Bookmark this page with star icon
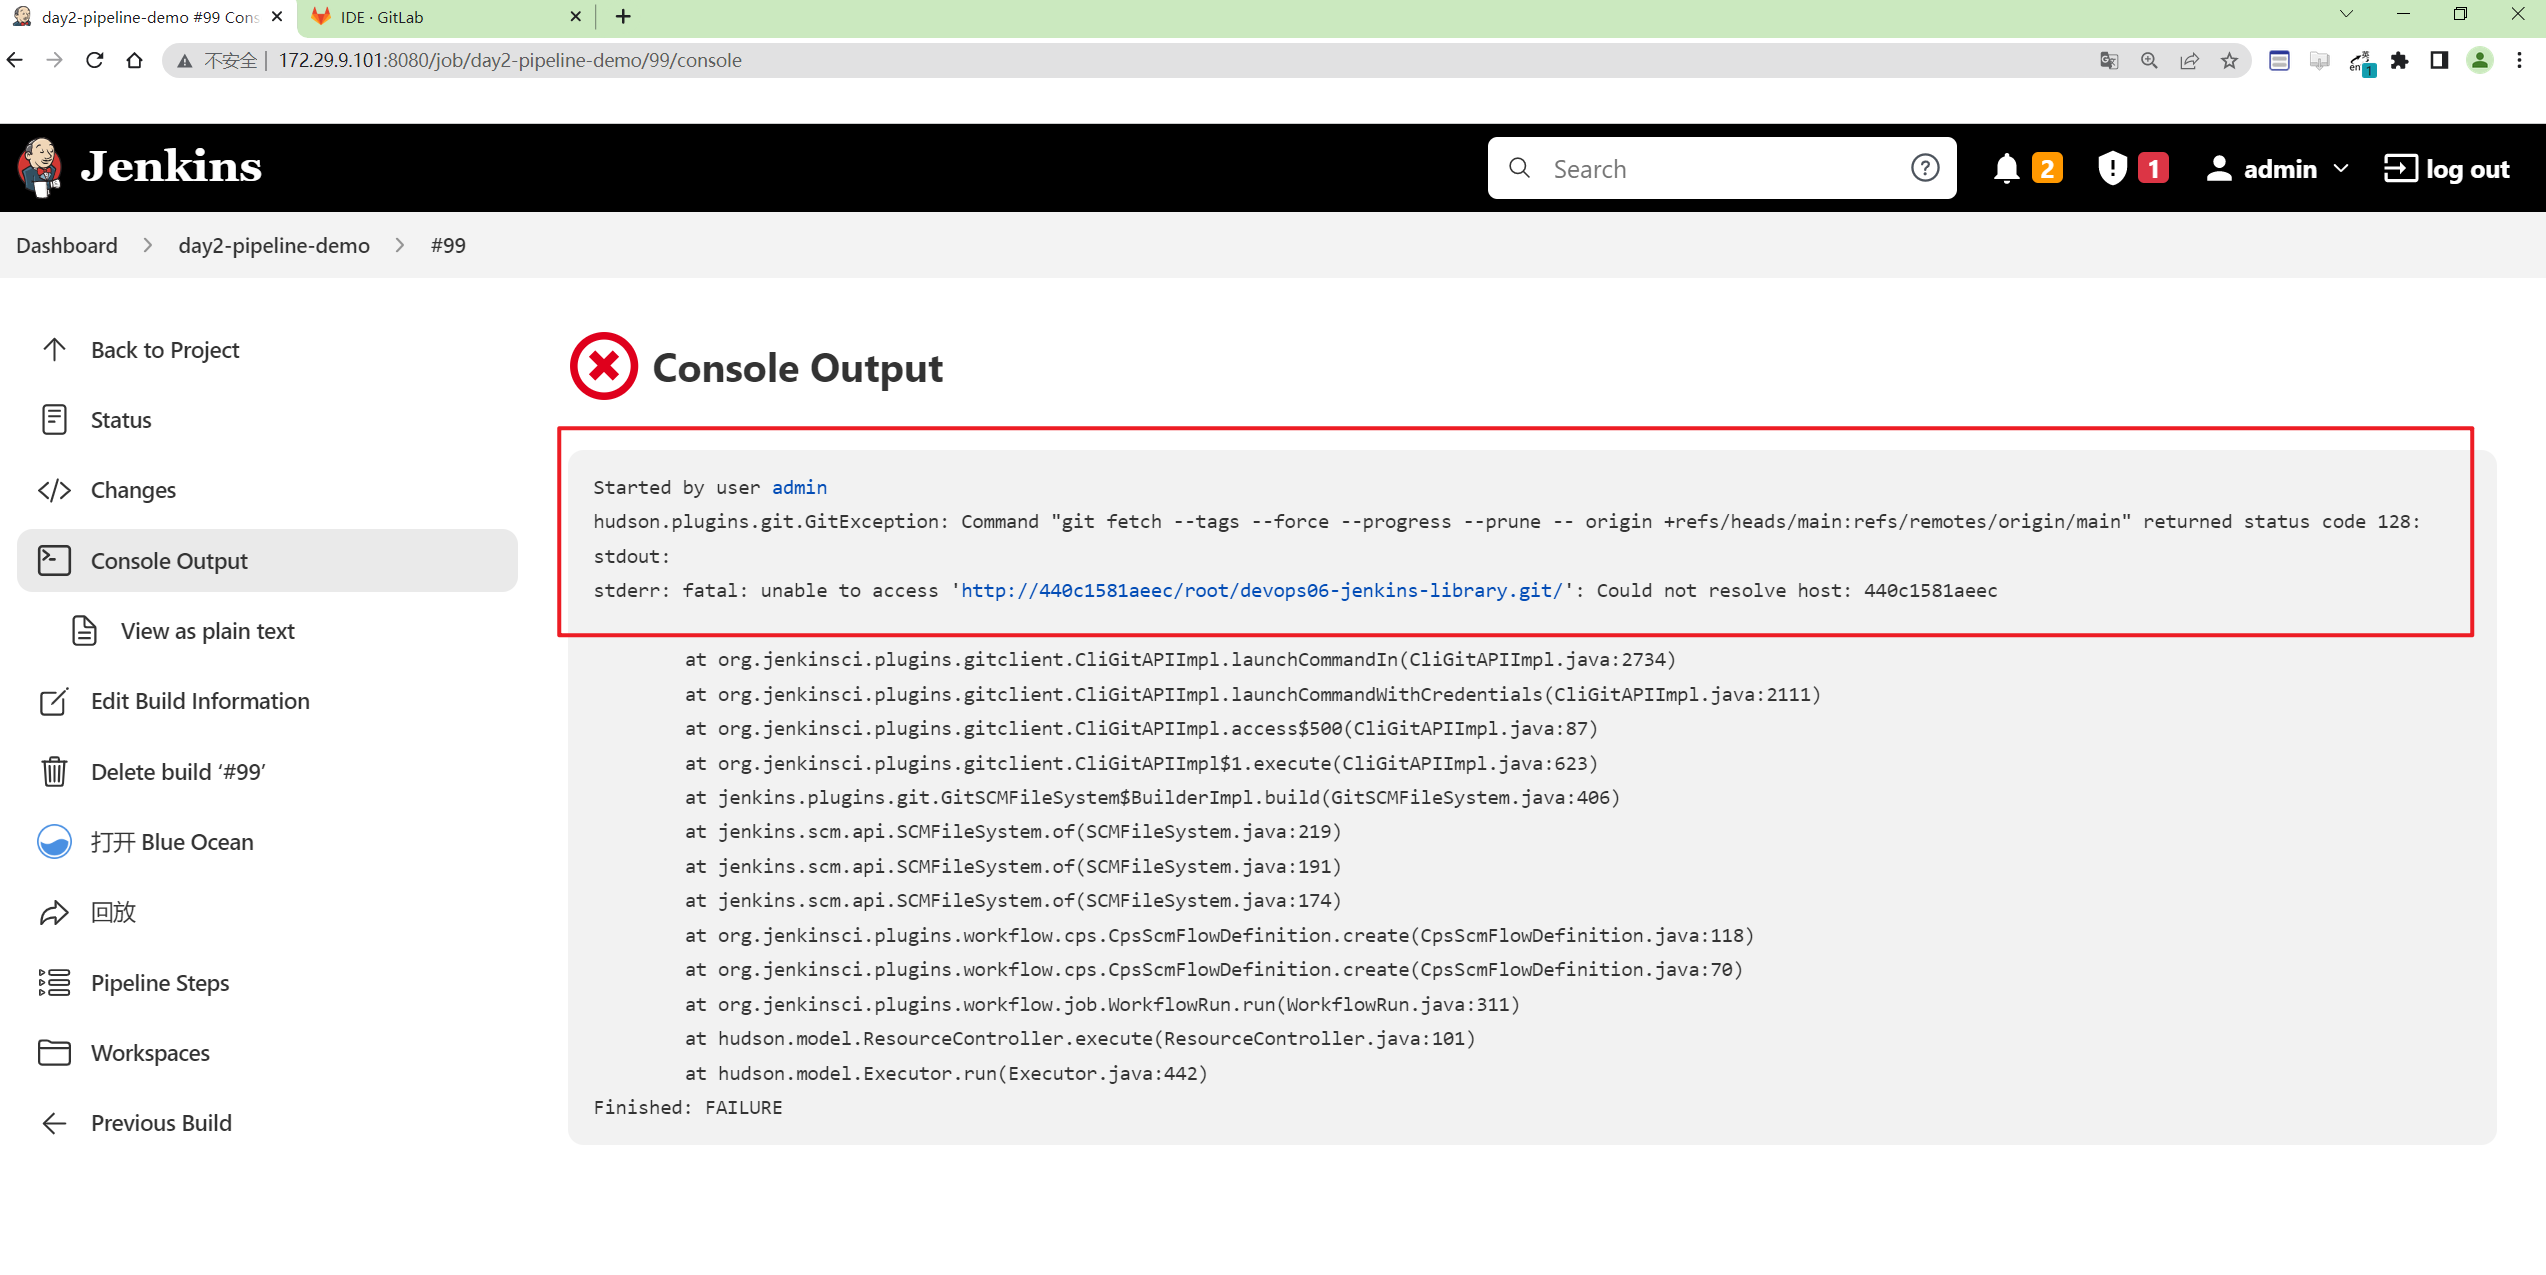The width and height of the screenshot is (2546, 1275). (2229, 61)
